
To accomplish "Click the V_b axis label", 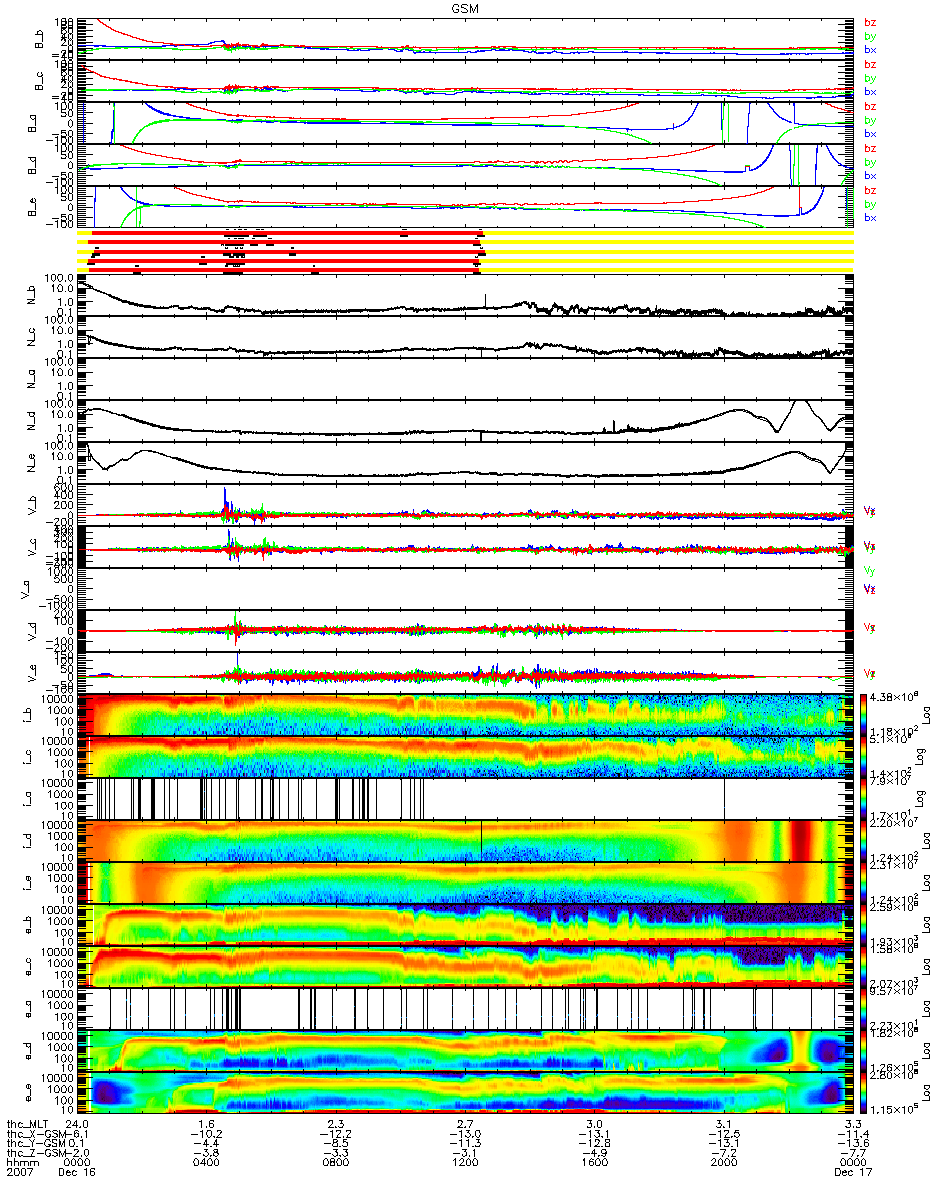I will (34, 507).
